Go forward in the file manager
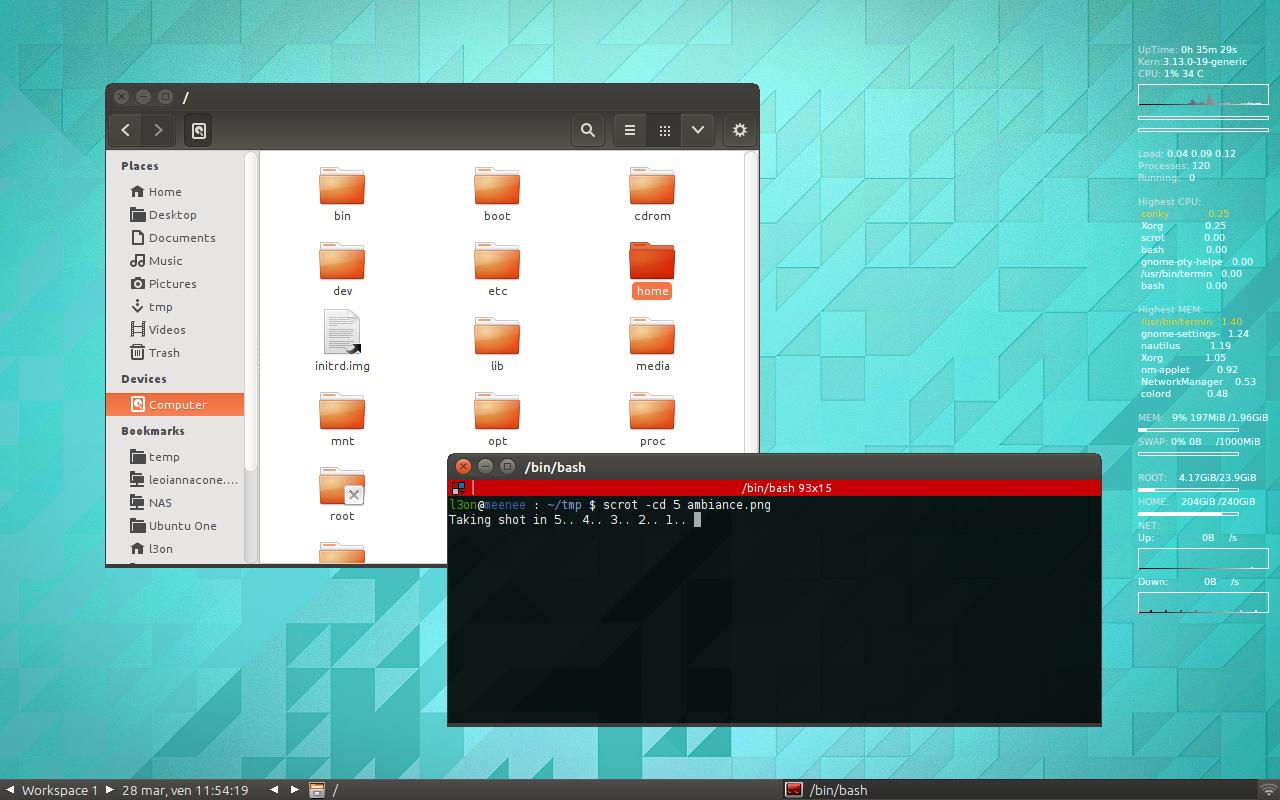The width and height of the screenshot is (1280, 800). [158, 130]
